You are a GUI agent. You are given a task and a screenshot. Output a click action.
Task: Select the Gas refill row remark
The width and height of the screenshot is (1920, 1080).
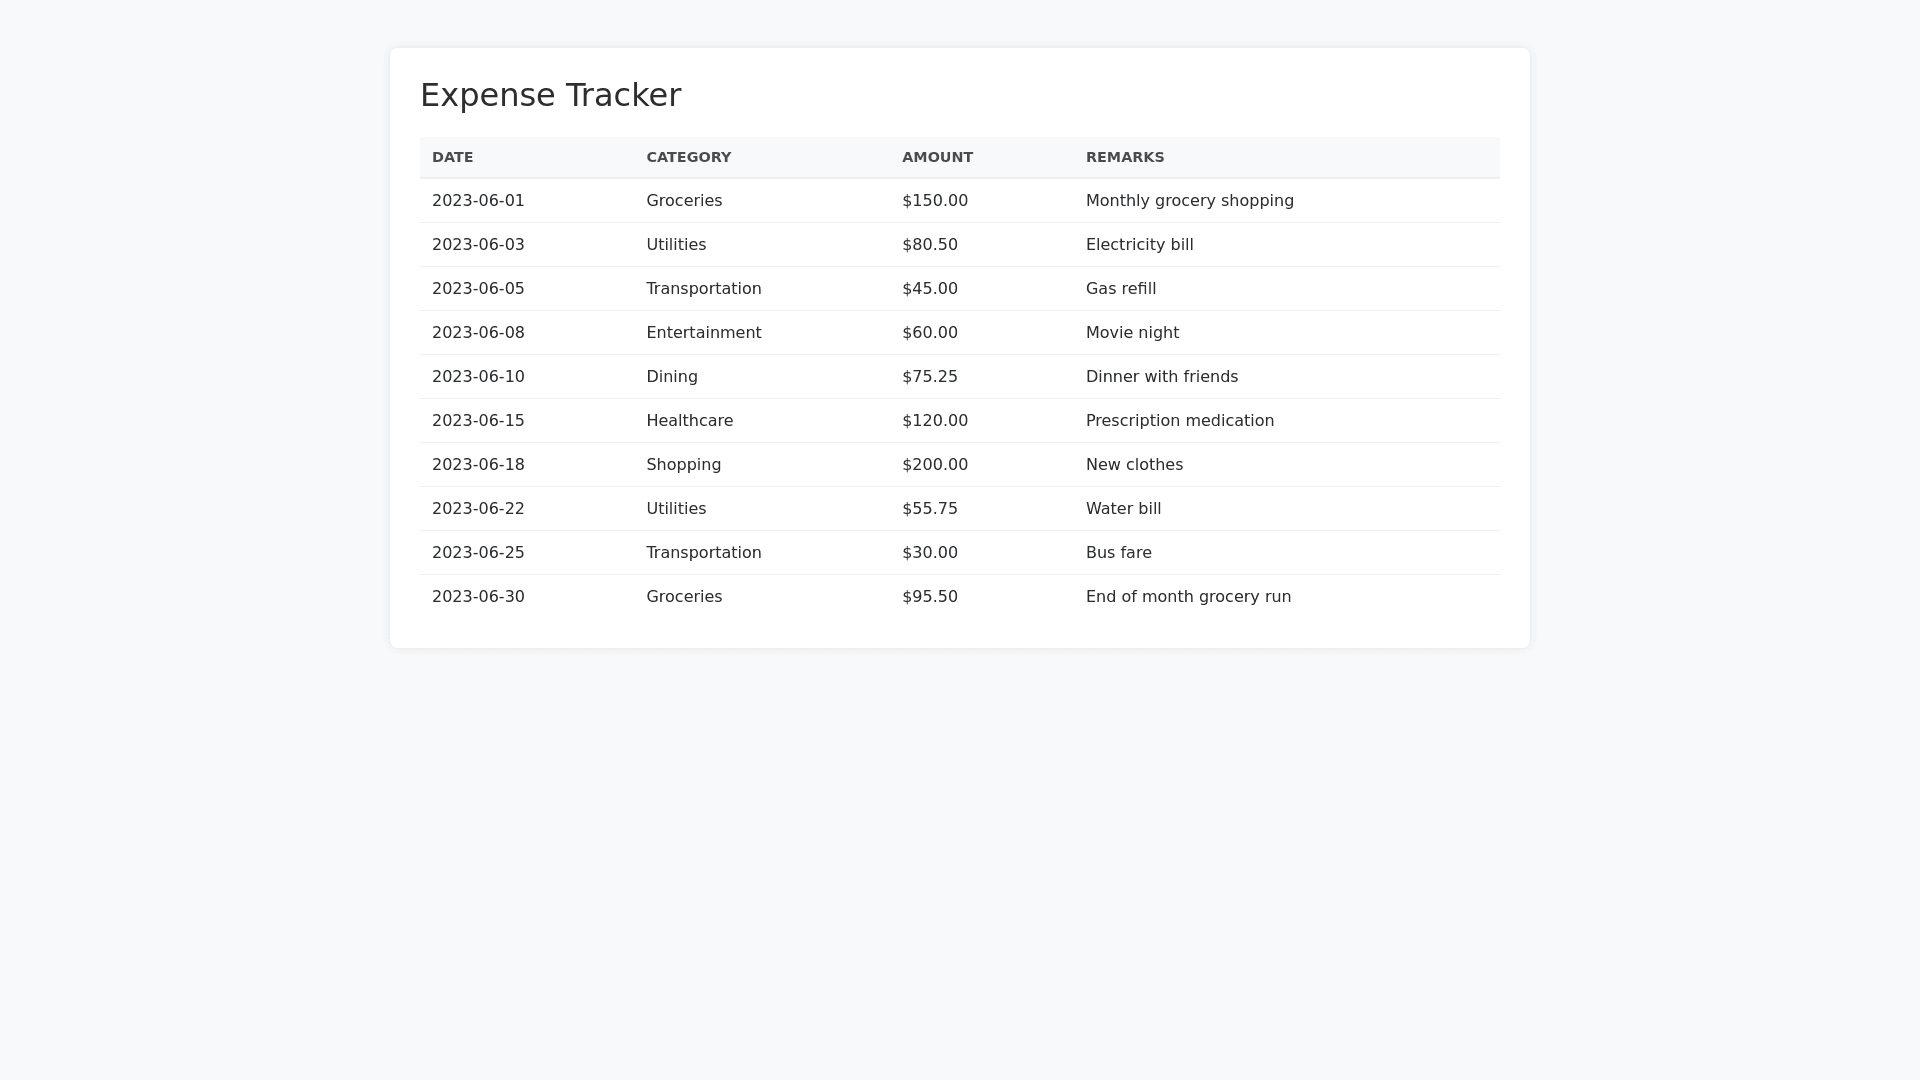[1120, 289]
